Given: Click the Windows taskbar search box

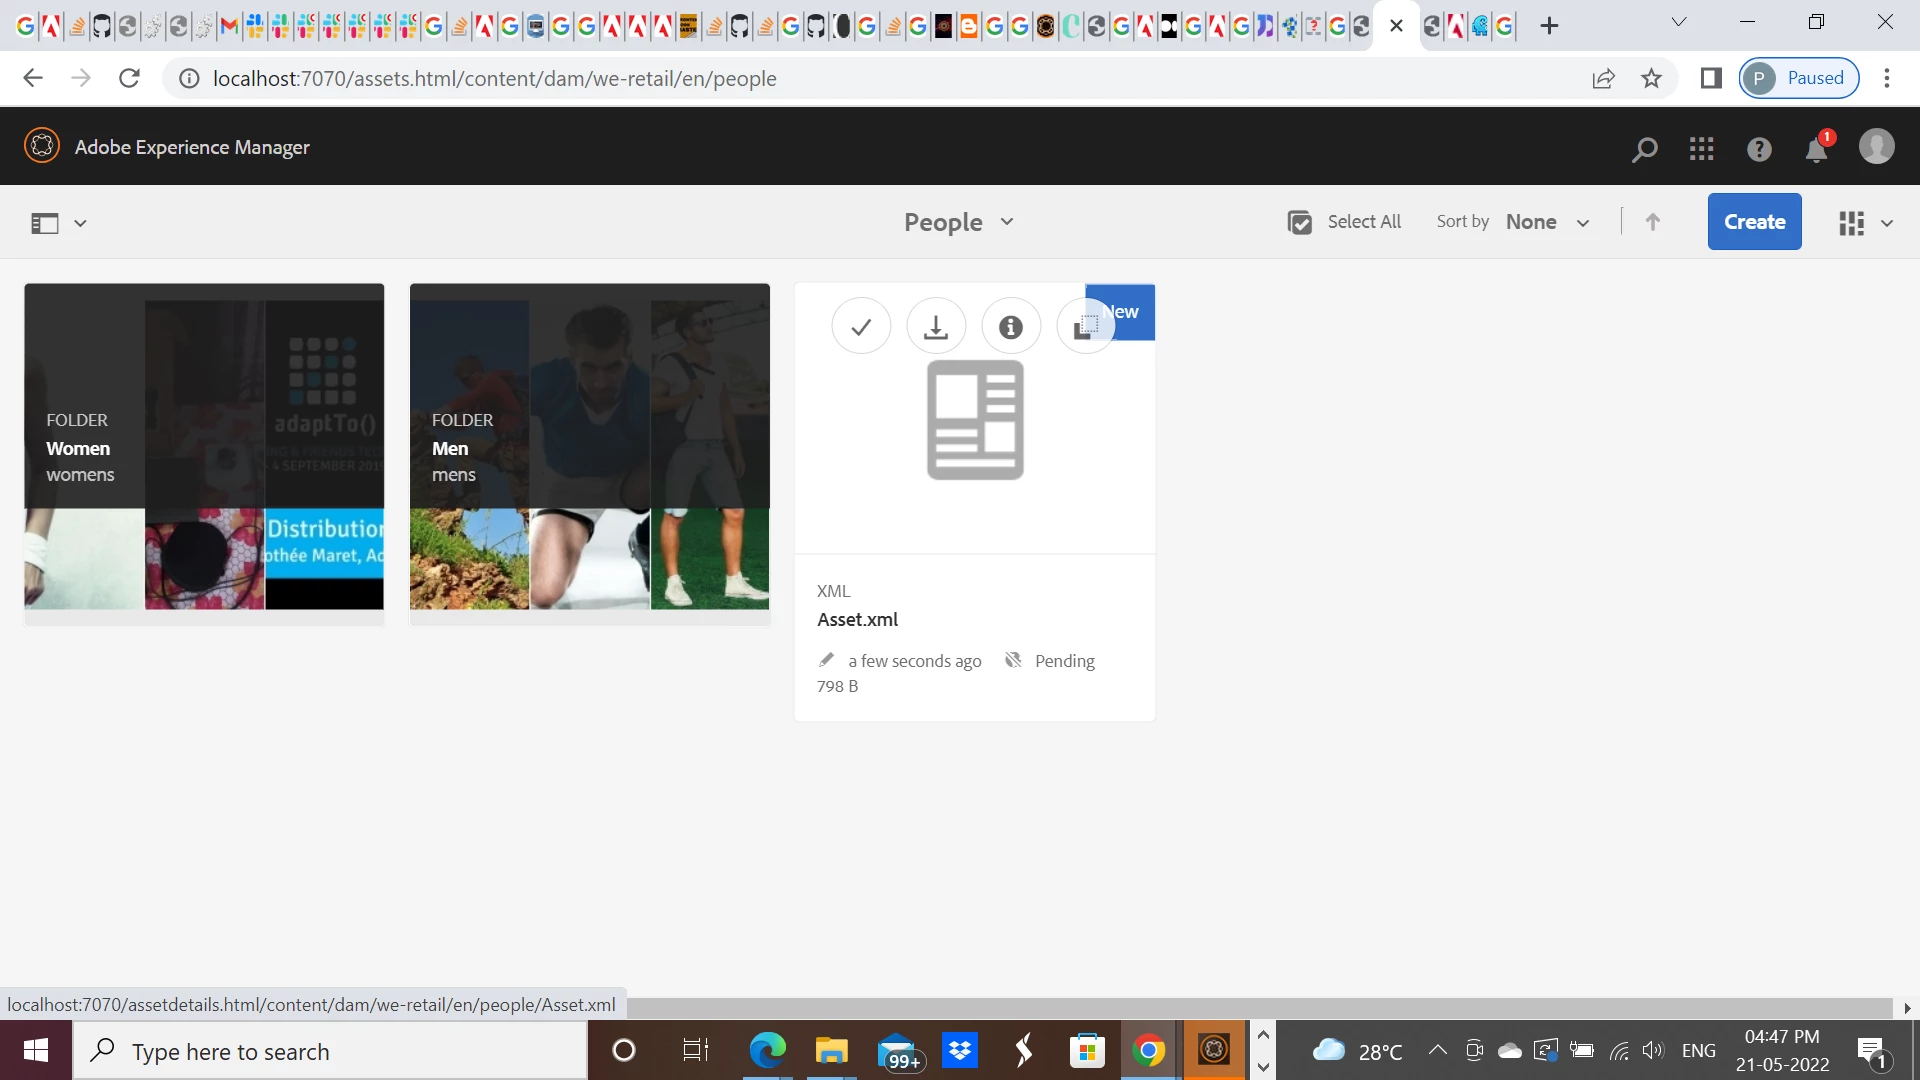Looking at the screenshot, I should point(330,1051).
